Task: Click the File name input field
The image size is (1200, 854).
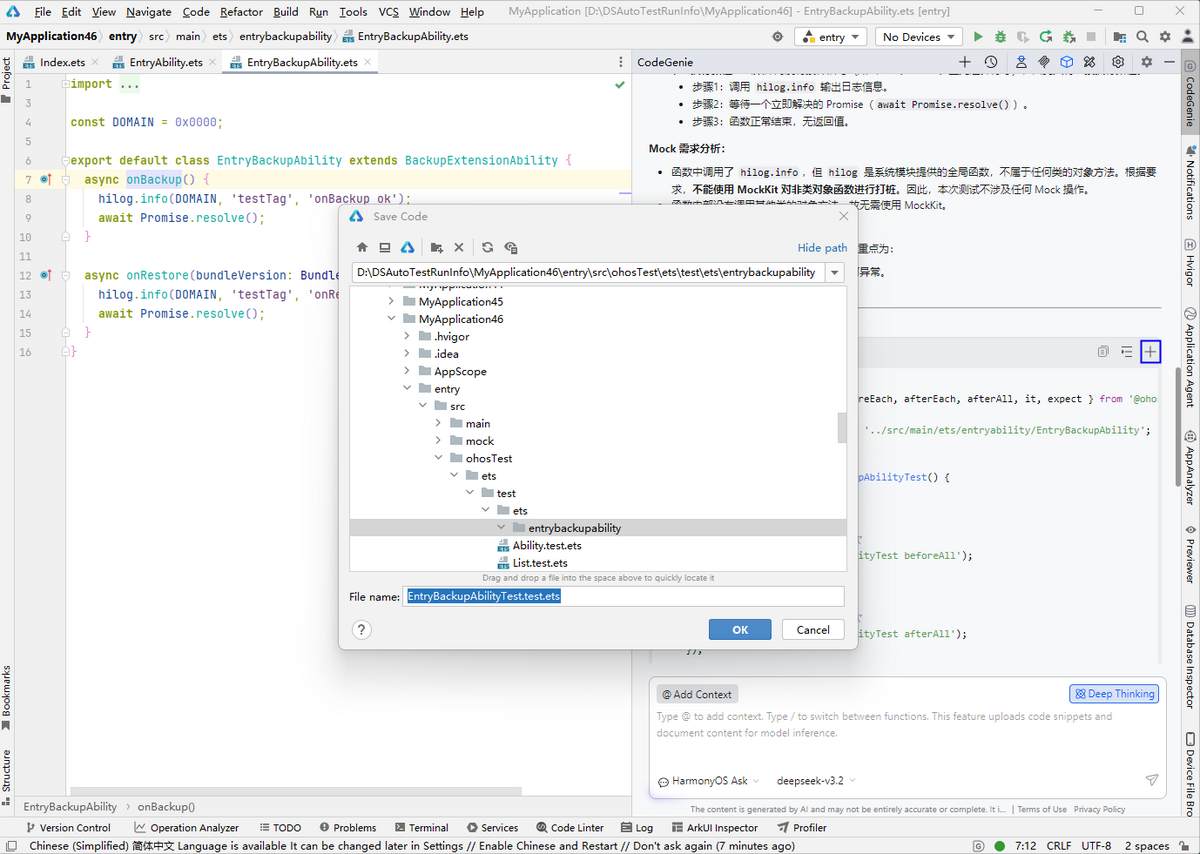Action: pos(623,596)
